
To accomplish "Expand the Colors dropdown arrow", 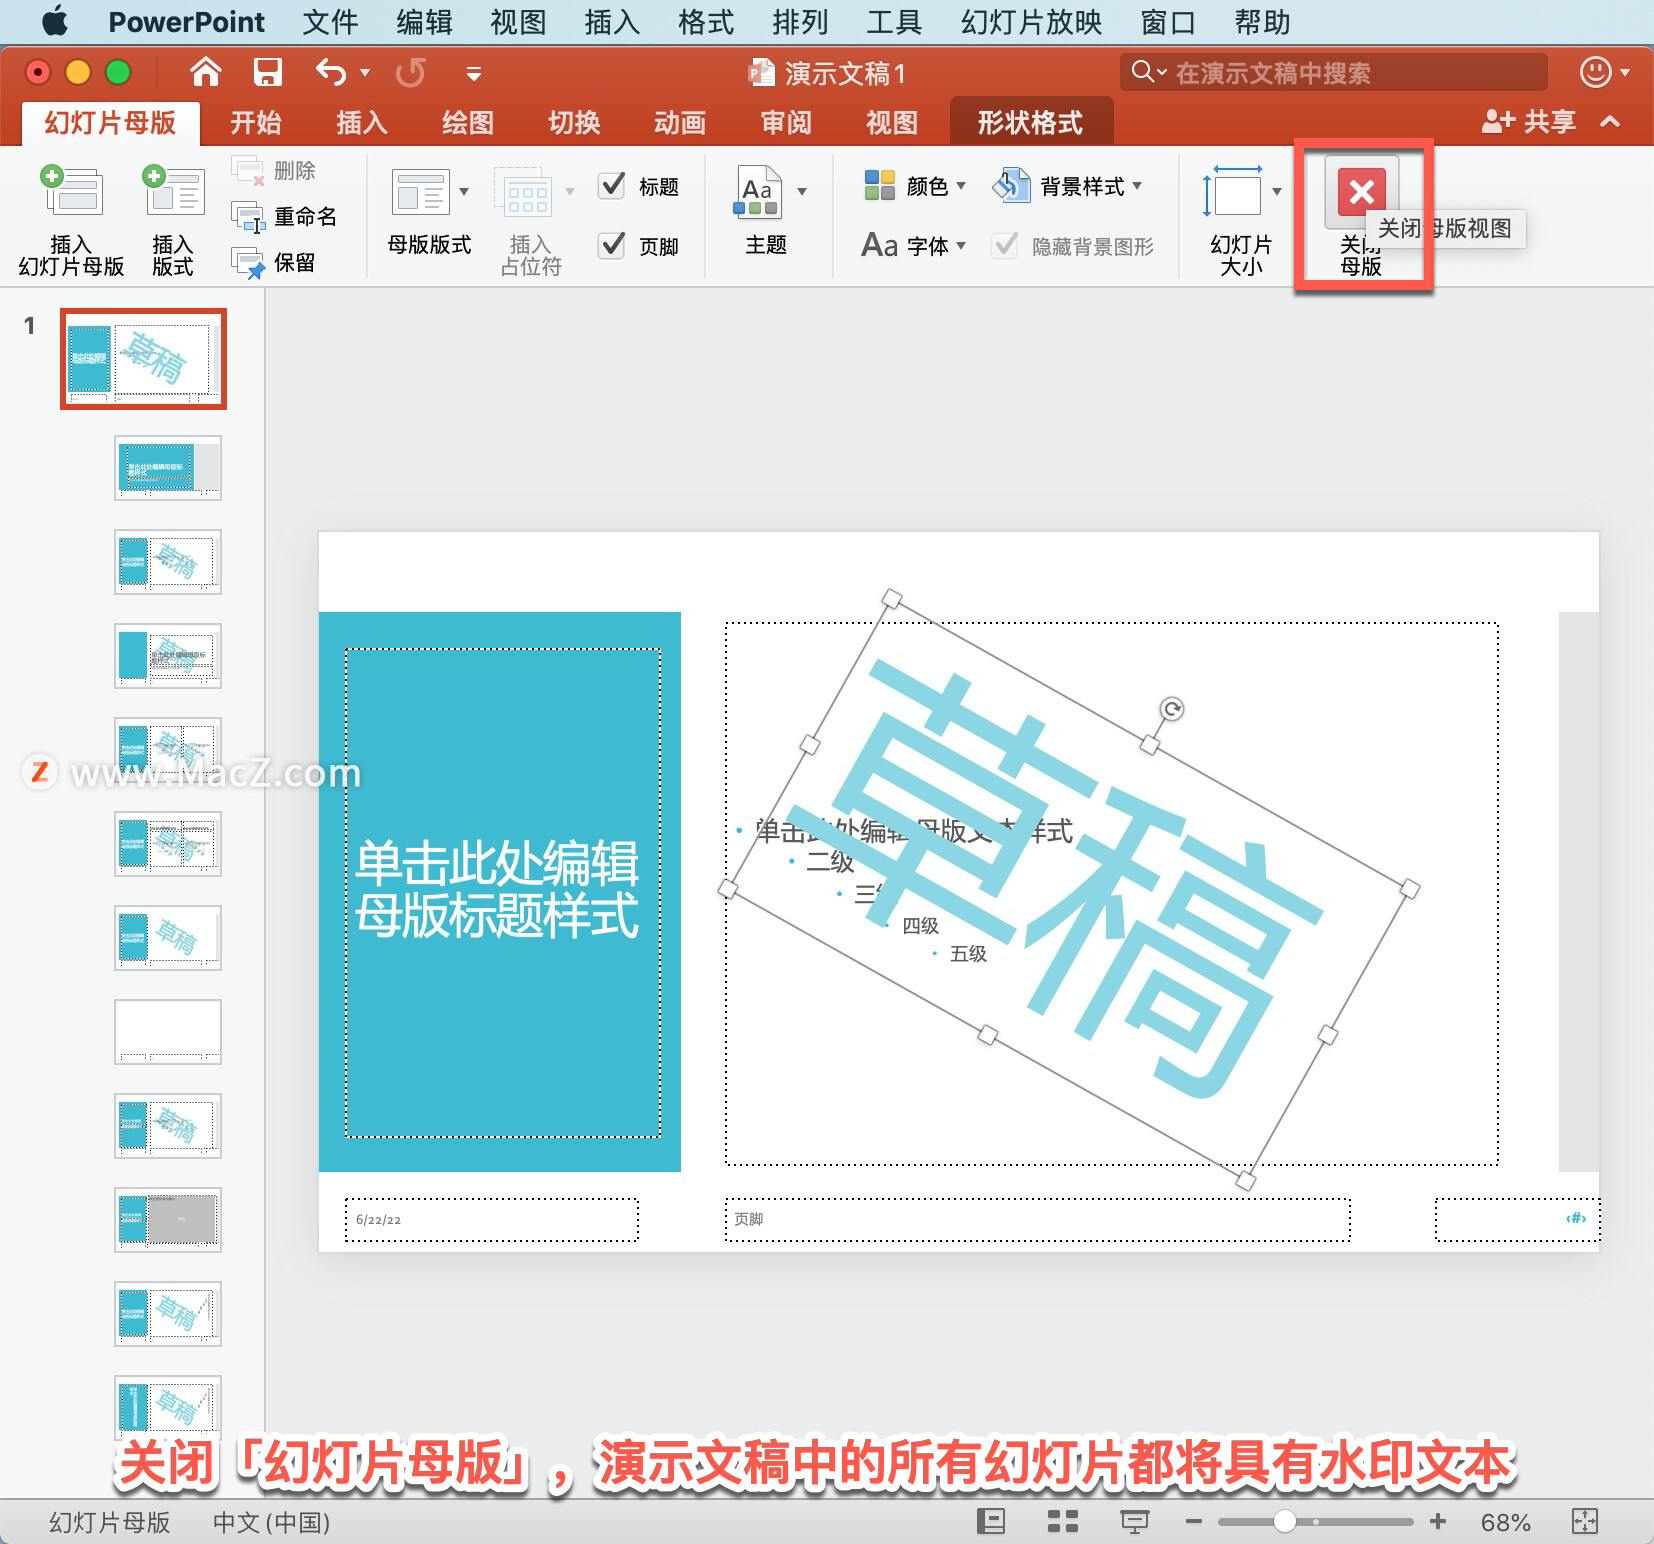I will [x=961, y=185].
